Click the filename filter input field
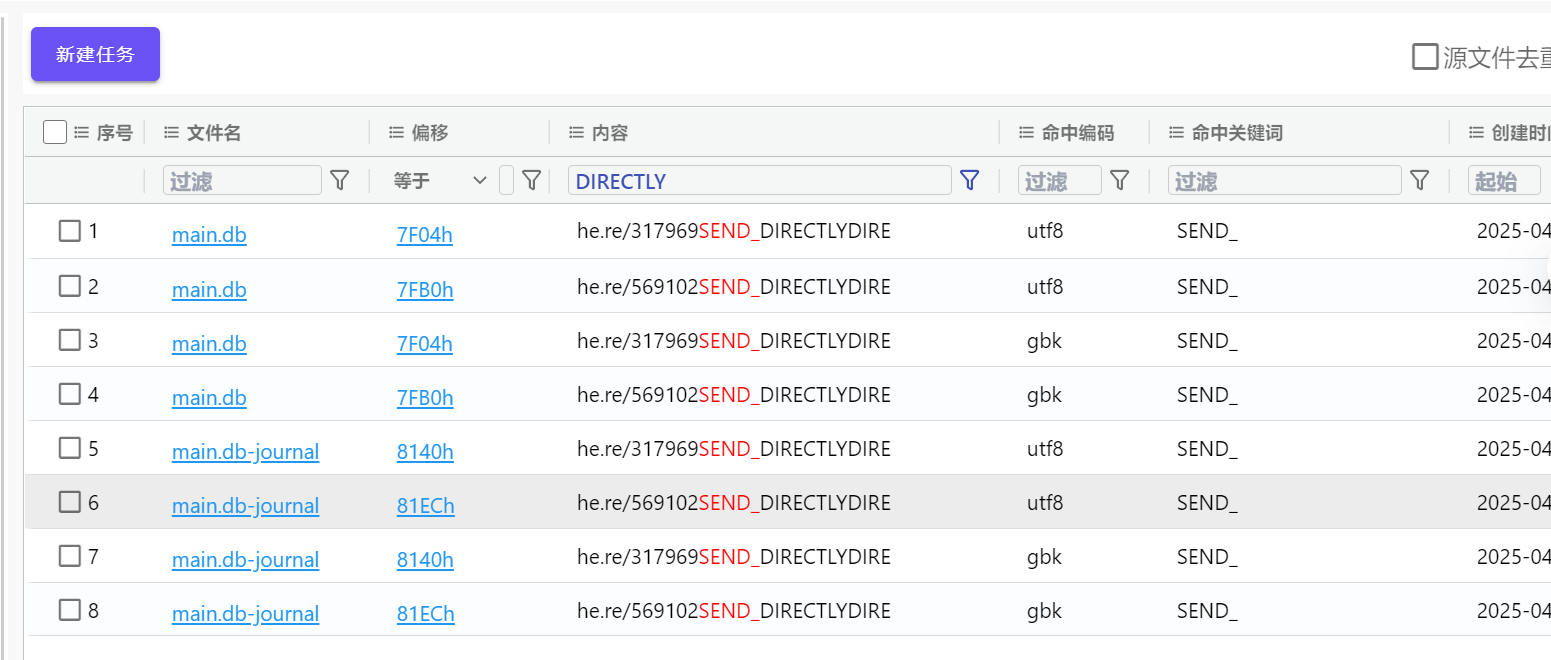1551x660 pixels. click(x=242, y=180)
